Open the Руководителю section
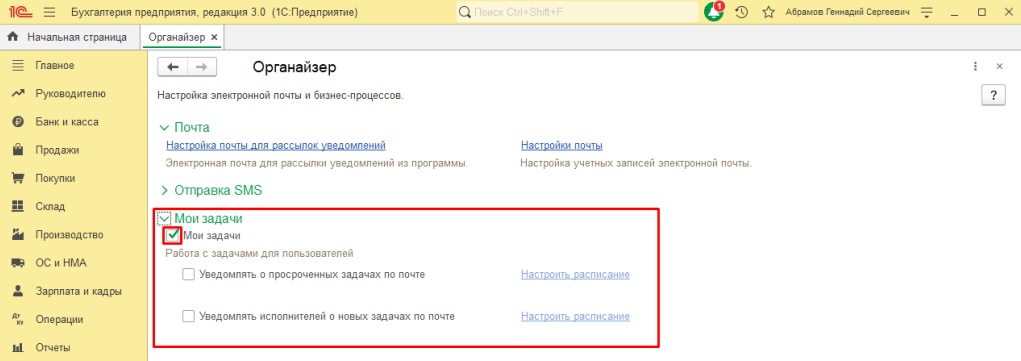1021x361 pixels. point(70,94)
